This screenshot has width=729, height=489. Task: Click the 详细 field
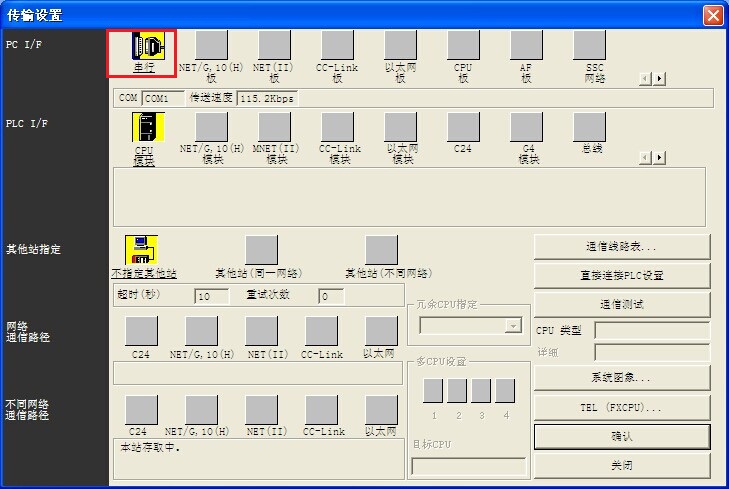652,352
